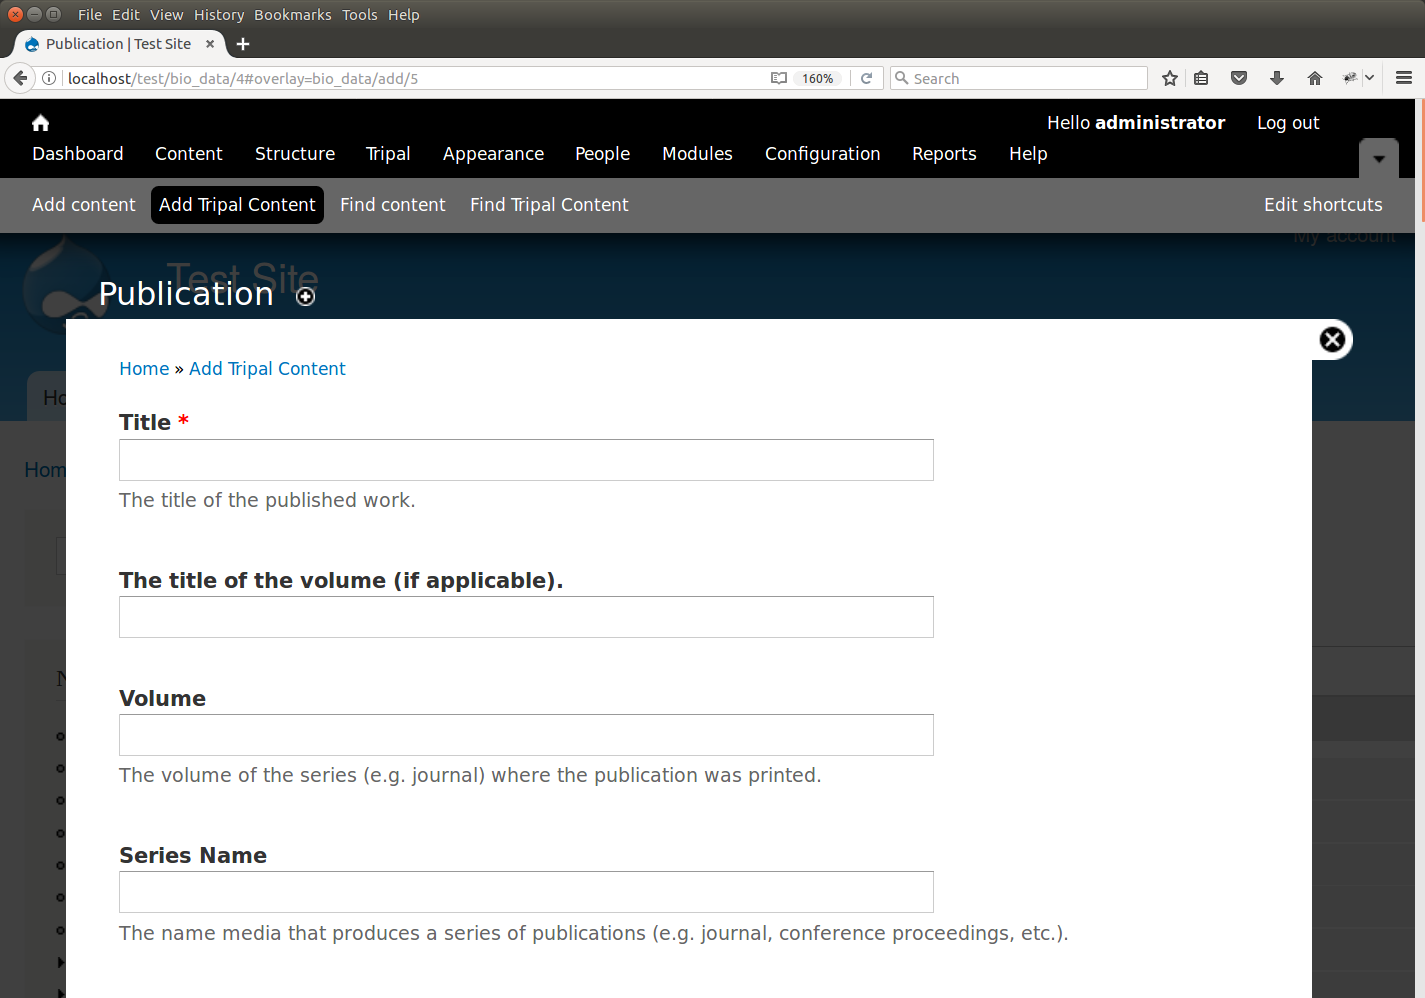Go back using the browser back arrow
Screen dimensions: 1425x998
pos(20,78)
